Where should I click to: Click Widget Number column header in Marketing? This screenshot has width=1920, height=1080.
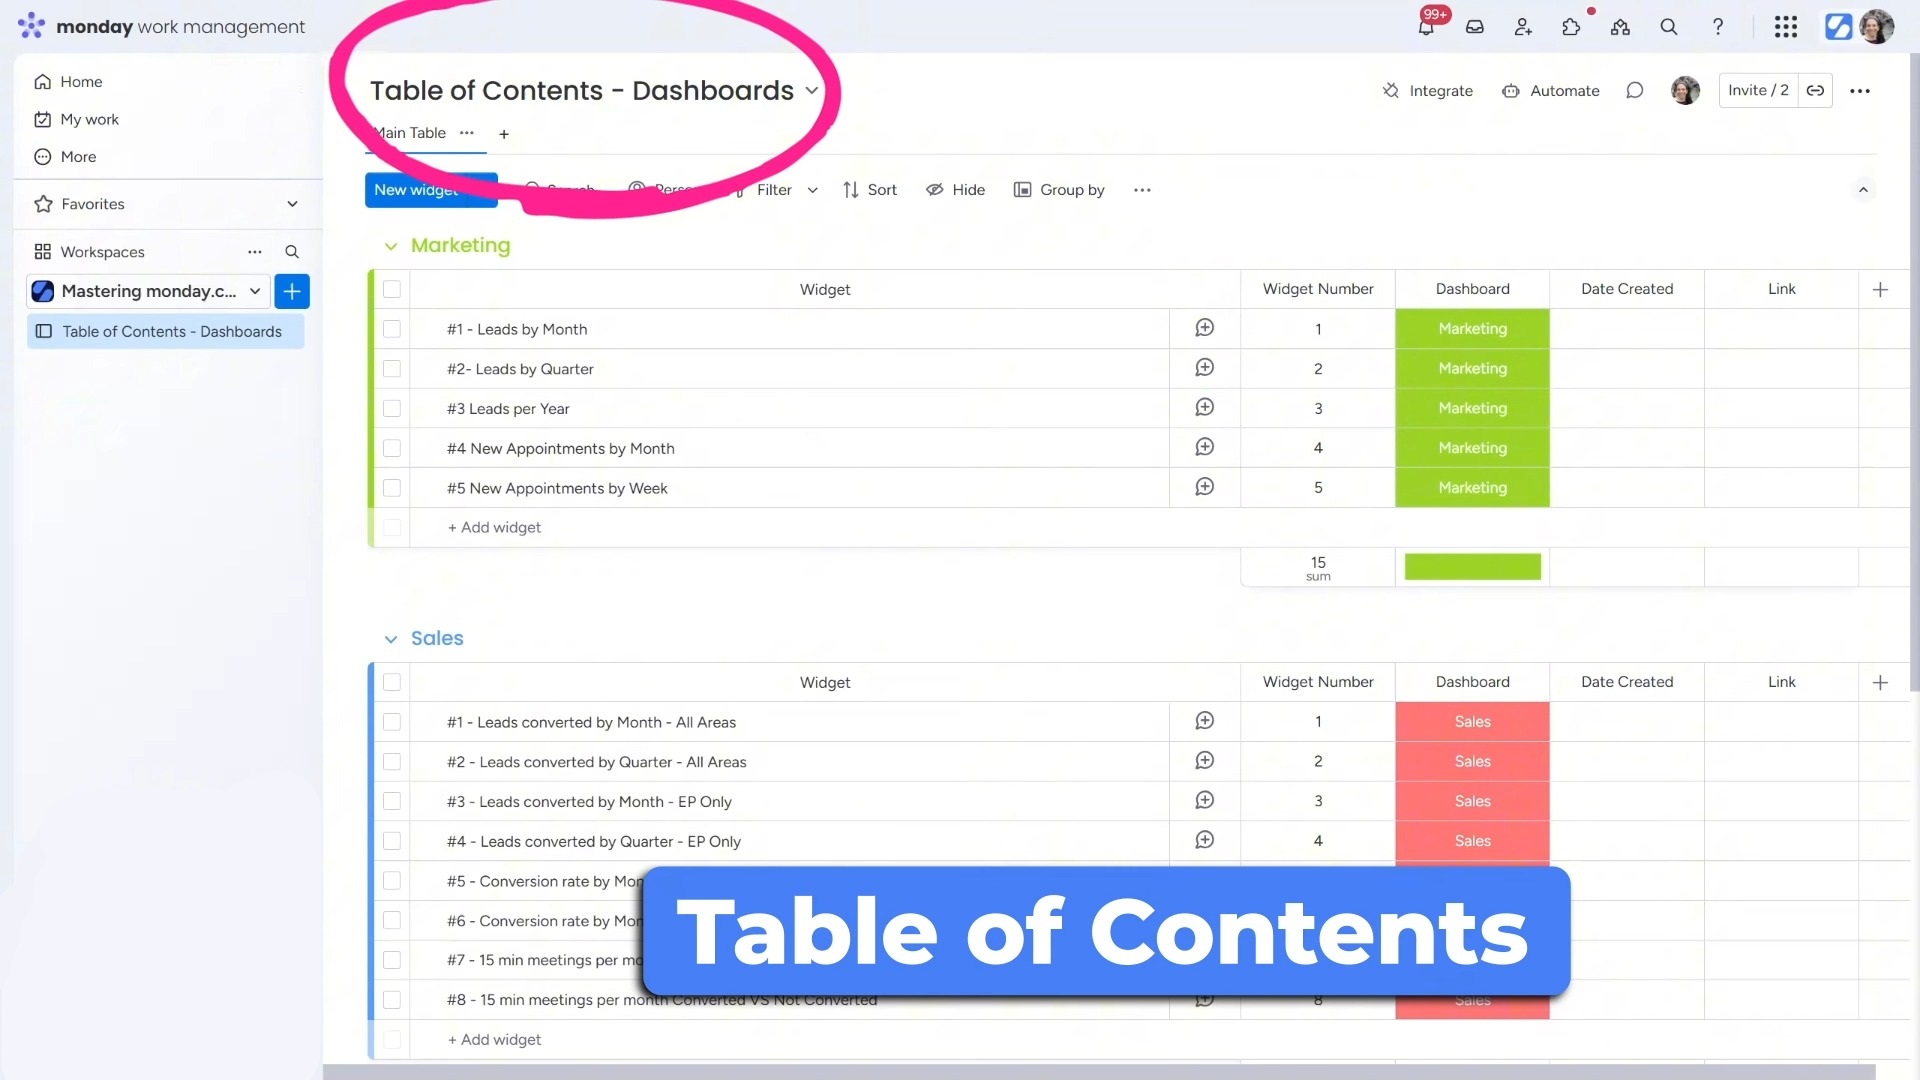coord(1318,289)
